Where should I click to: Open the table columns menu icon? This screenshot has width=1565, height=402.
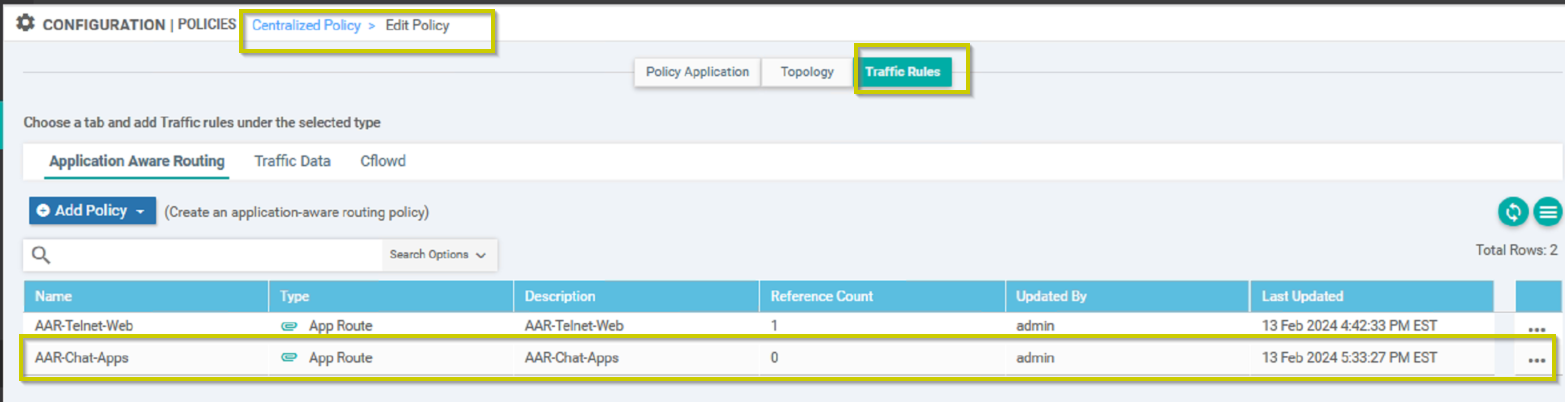pos(1548,211)
